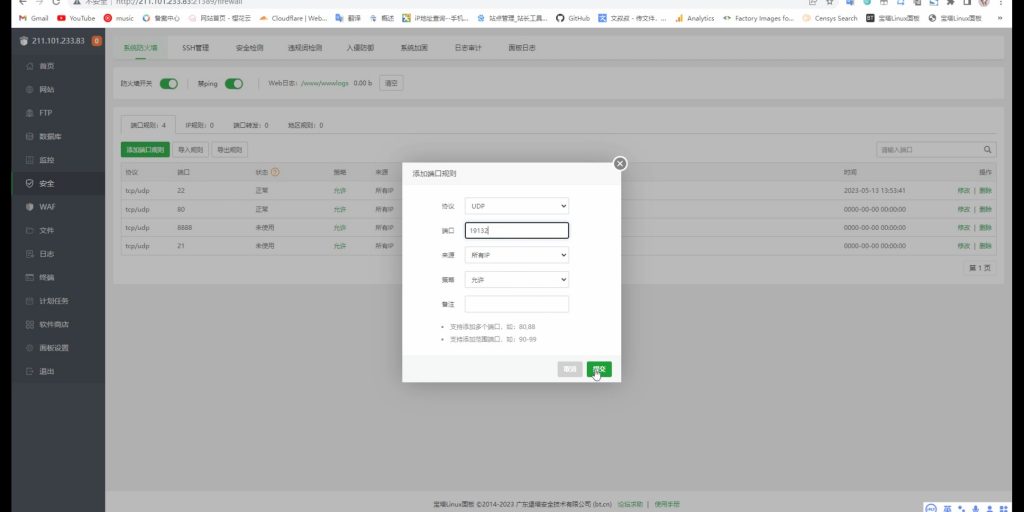The image size is (1024, 512).
Task: Toggle the 禁ping switch
Action: 234,84
